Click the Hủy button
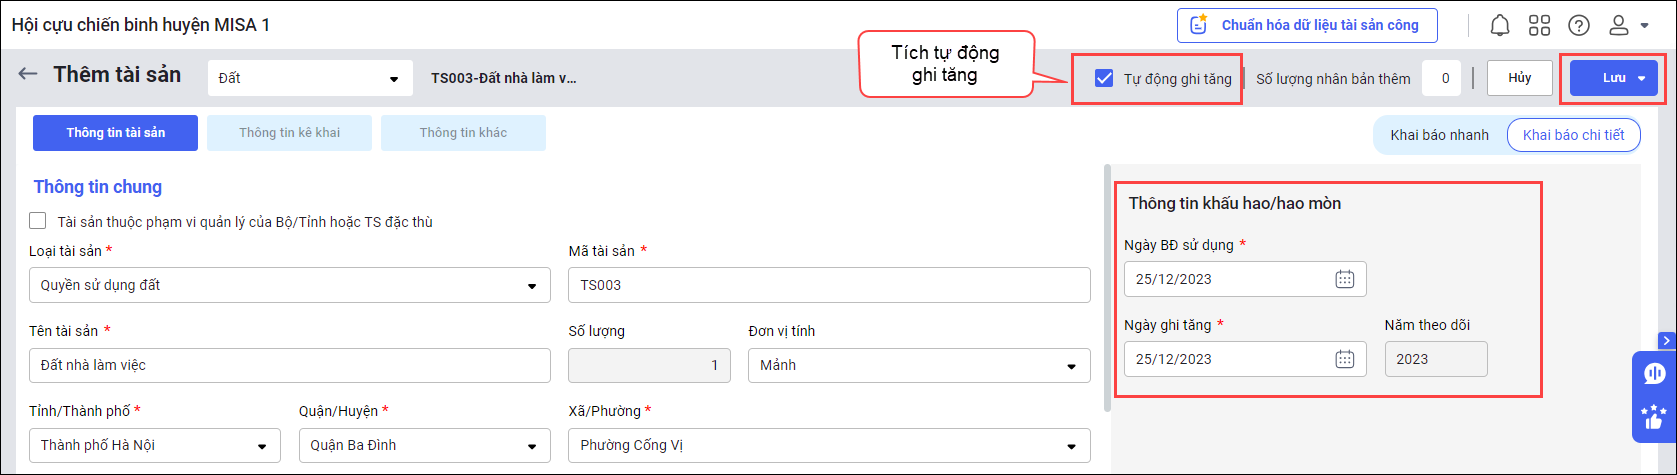Viewport: 1677px width, 475px height. tap(1519, 78)
